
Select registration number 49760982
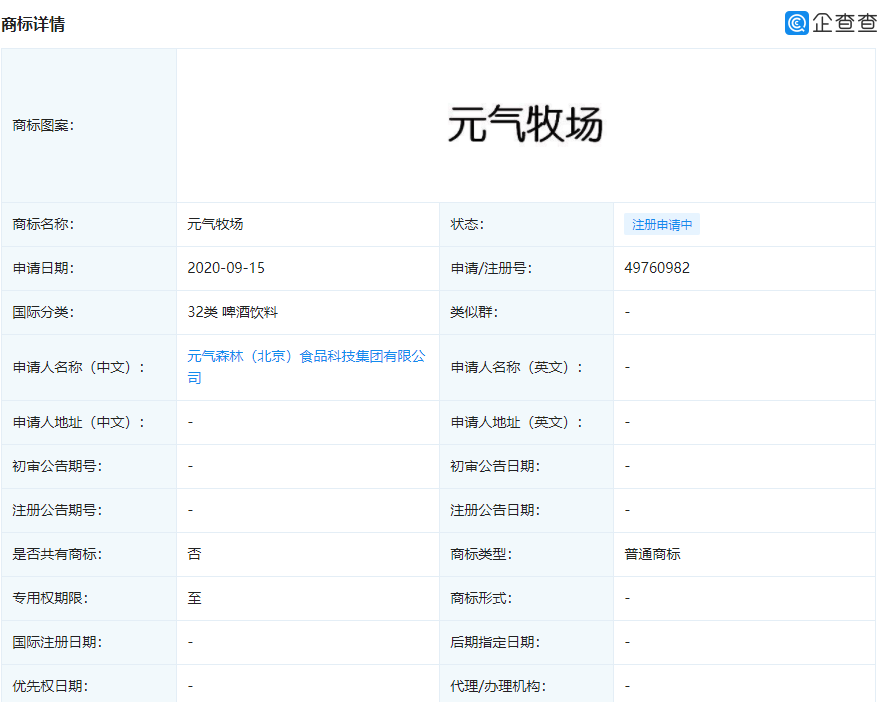(656, 268)
